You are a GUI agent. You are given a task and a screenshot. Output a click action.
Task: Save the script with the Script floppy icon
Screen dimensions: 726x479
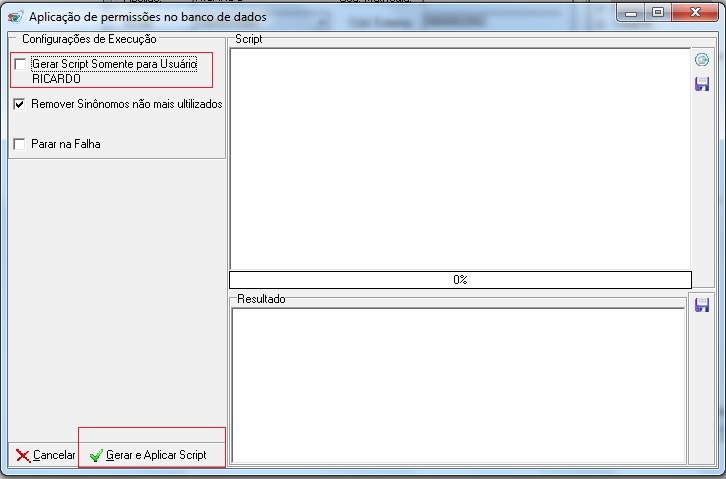[x=702, y=84]
